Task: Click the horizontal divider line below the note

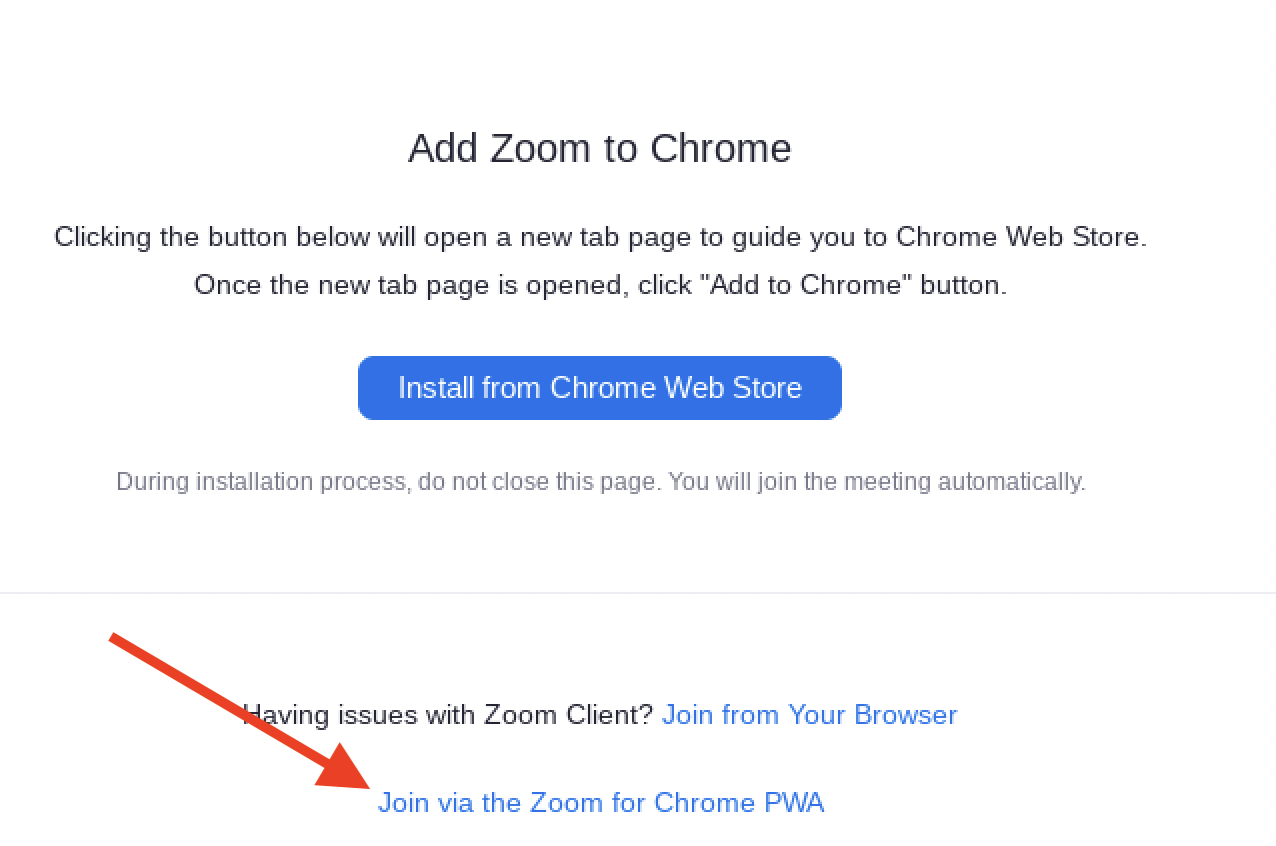Action: point(638,593)
